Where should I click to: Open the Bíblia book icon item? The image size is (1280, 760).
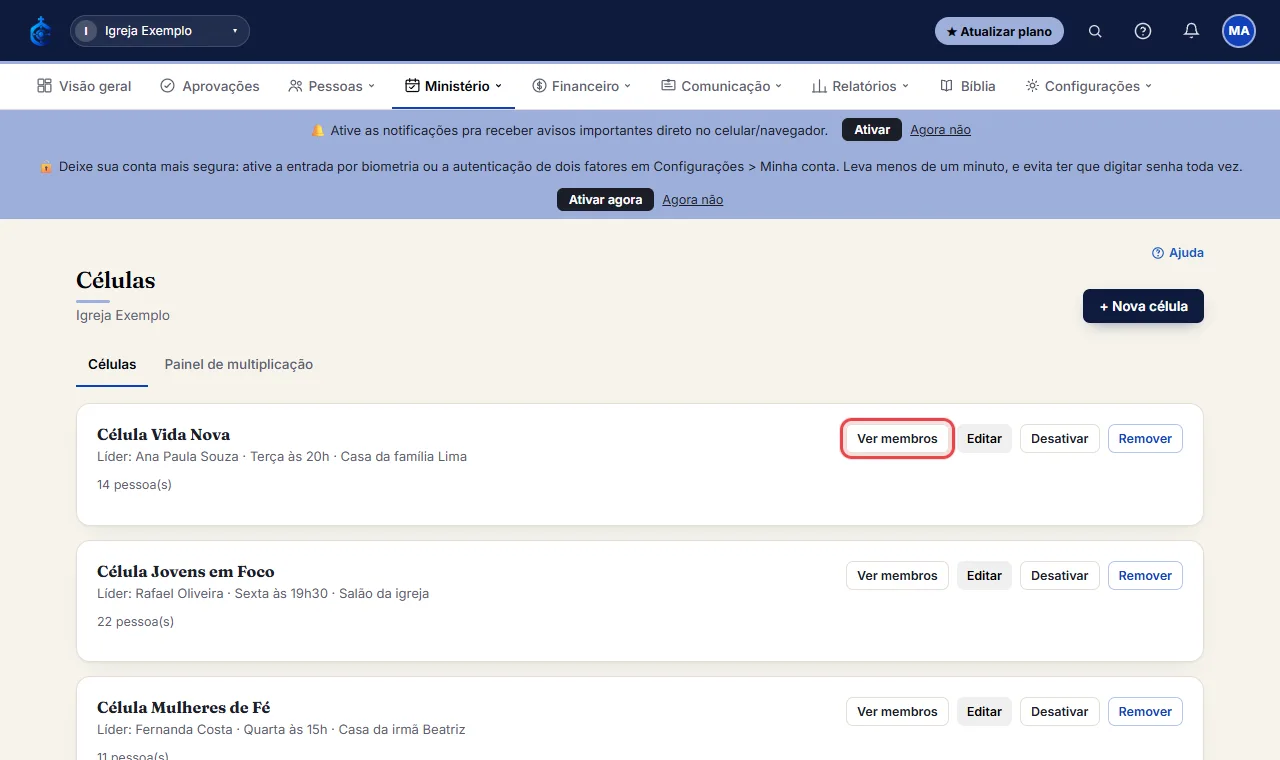point(968,86)
